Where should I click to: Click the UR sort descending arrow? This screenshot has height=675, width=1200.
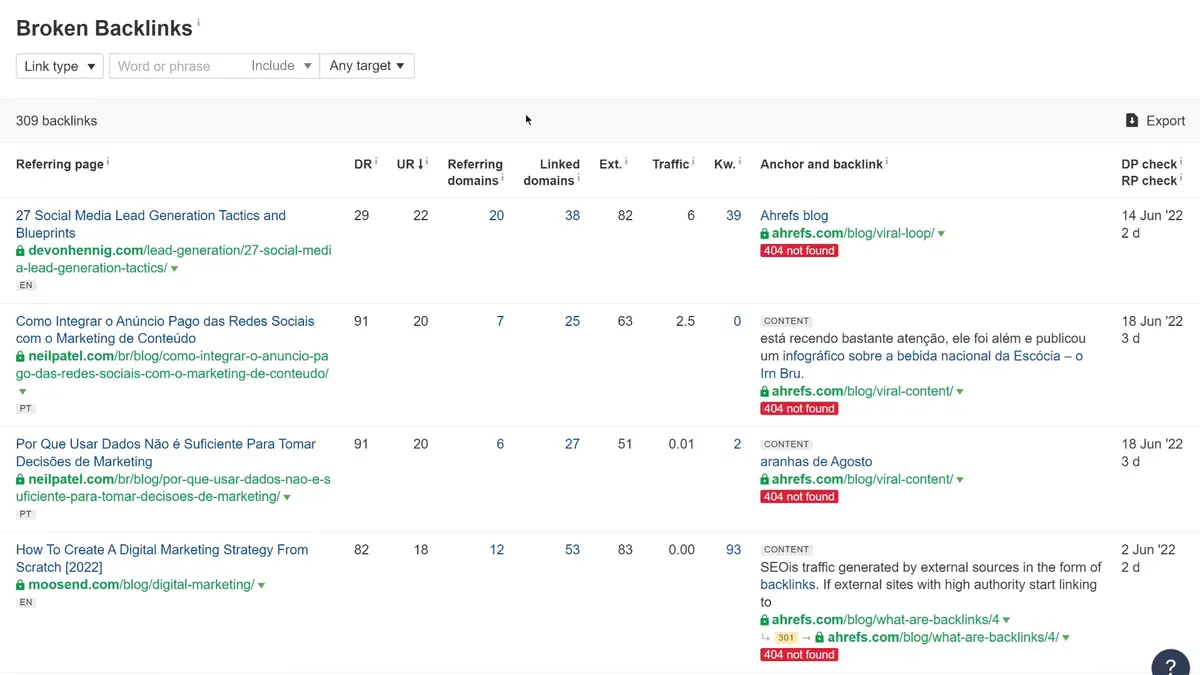[420, 164]
